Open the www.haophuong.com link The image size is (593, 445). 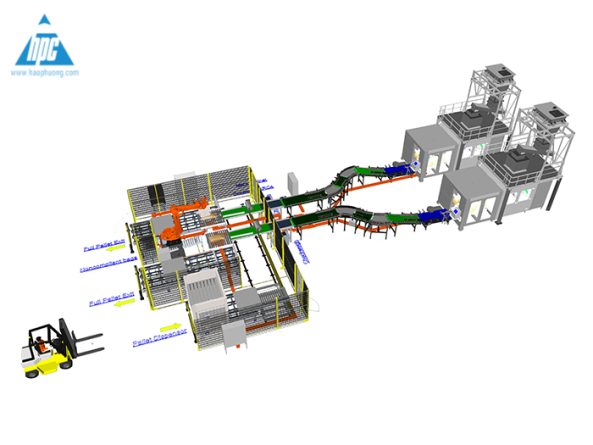45,72
